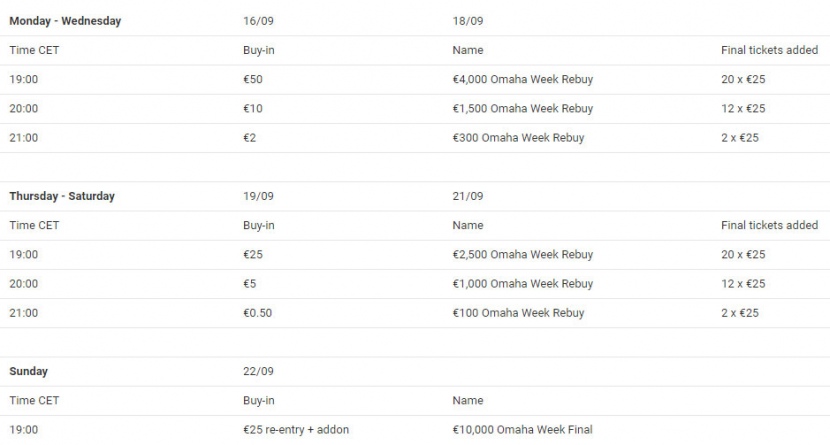Click the €25 re-entry + addon buy-in
This screenshot has width=830, height=445.
point(296,430)
